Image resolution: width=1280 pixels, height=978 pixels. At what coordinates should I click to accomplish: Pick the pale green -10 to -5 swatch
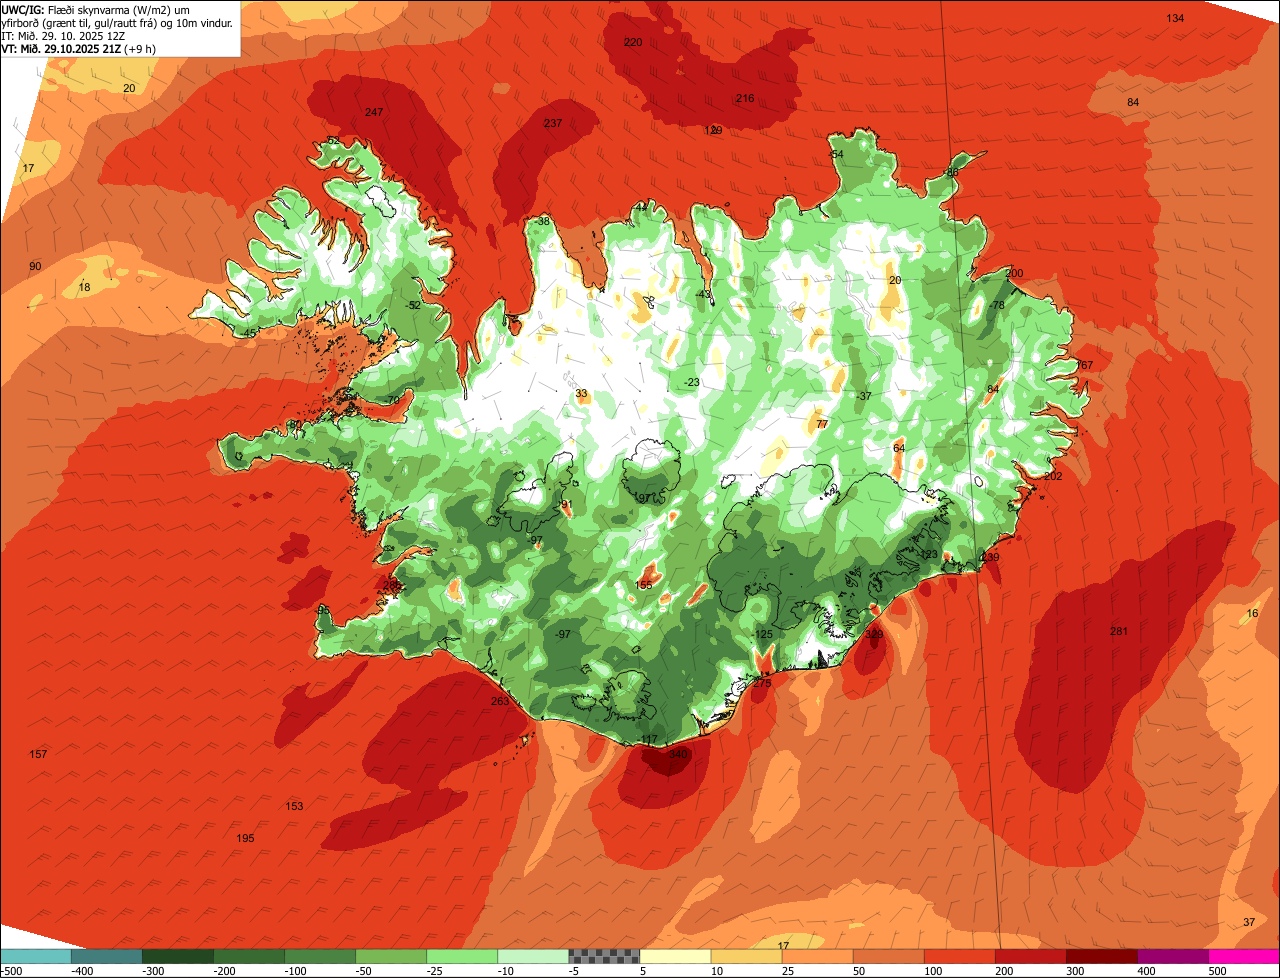point(533,956)
